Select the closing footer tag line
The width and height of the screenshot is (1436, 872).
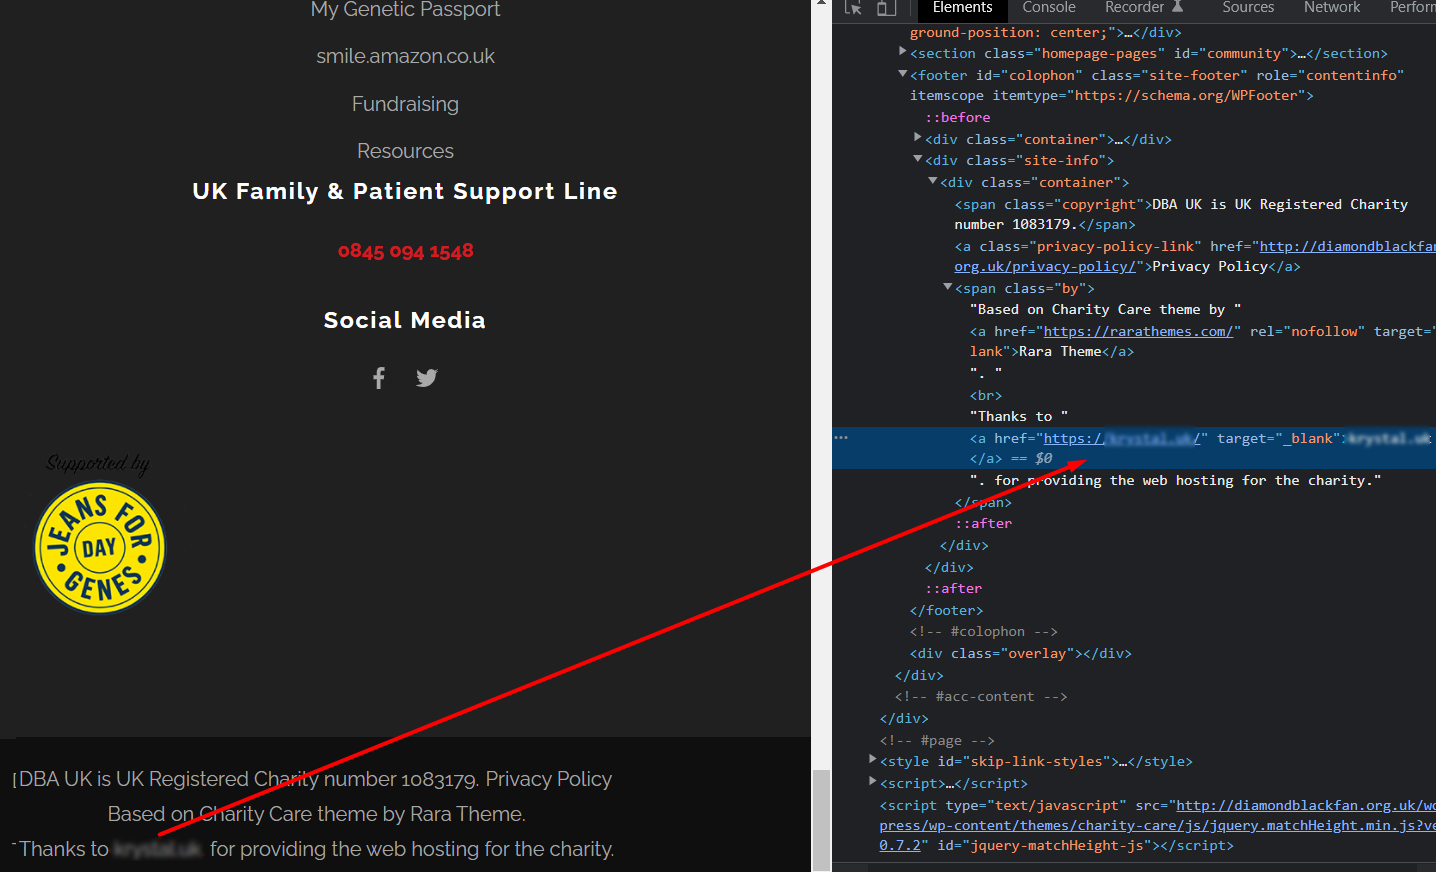point(946,610)
